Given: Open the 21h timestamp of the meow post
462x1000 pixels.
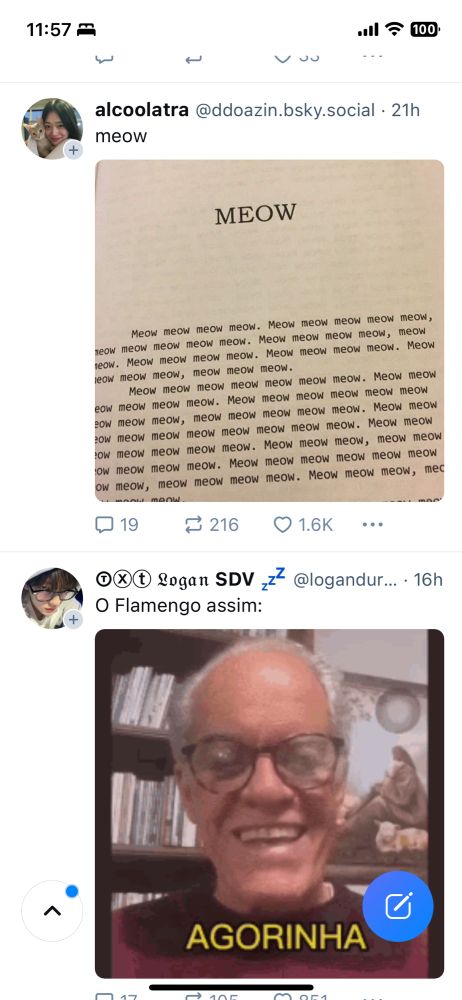Looking at the screenshot, I should click(406, 110).
